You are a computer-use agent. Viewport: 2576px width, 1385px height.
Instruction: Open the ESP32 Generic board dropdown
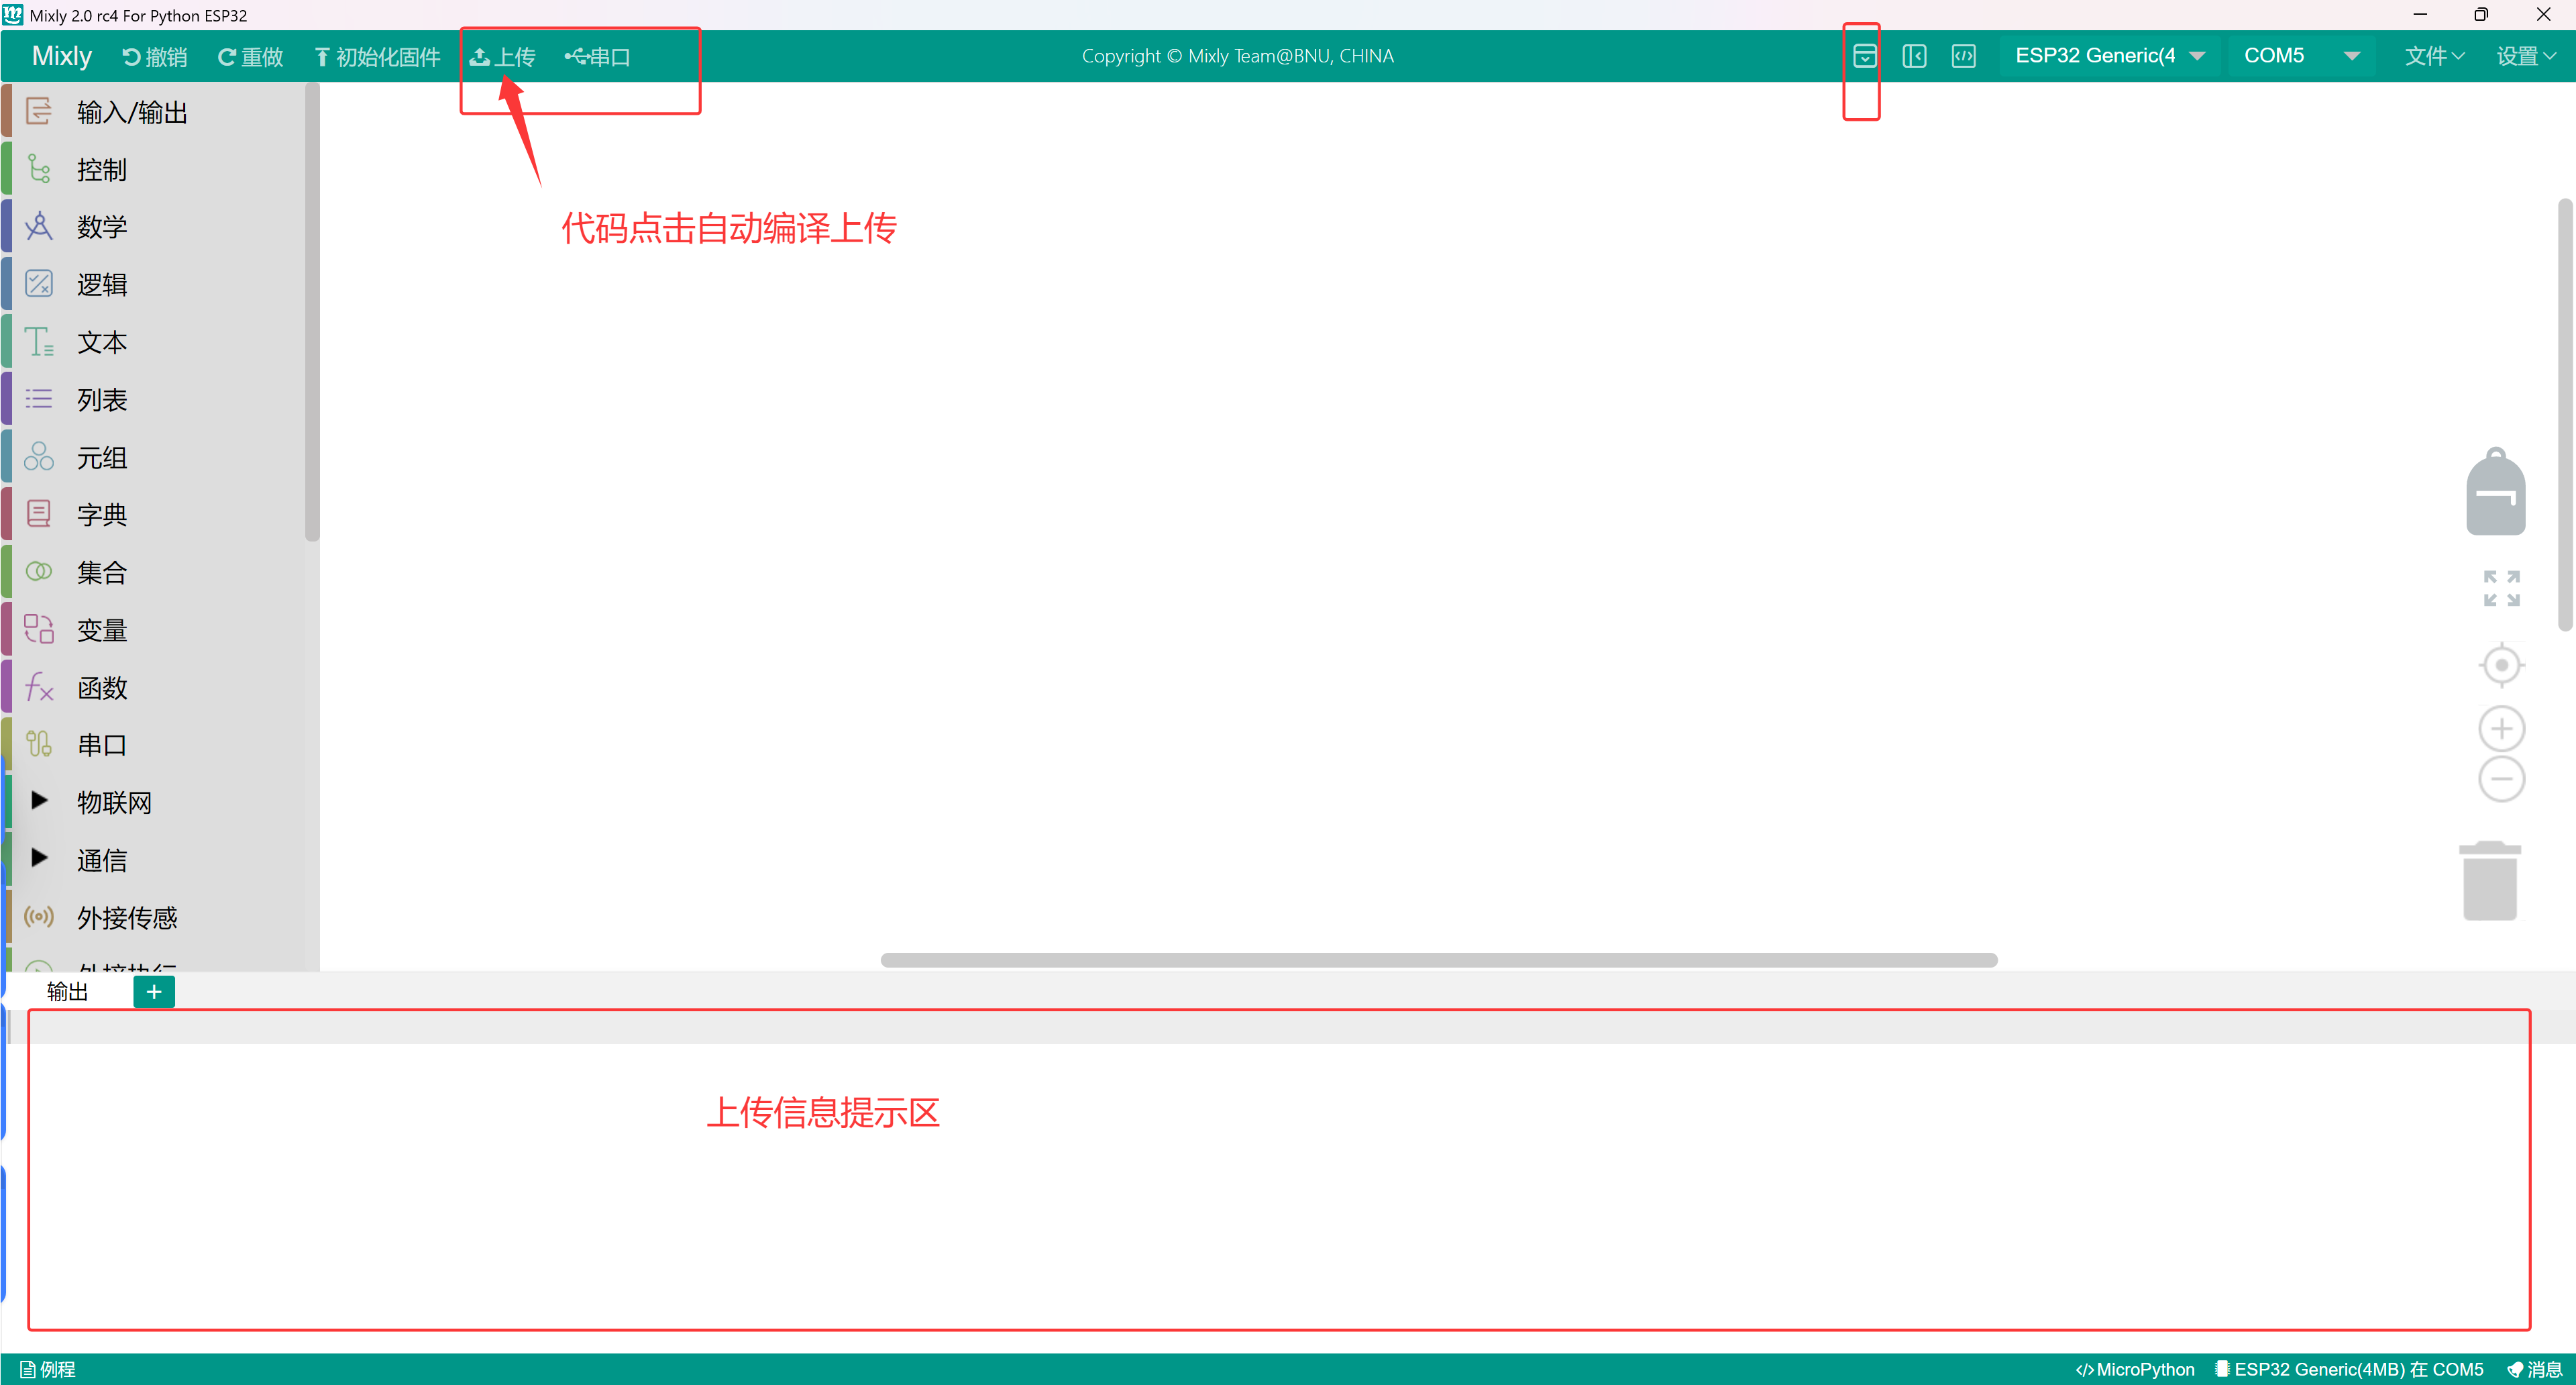tap(2110, 55)
